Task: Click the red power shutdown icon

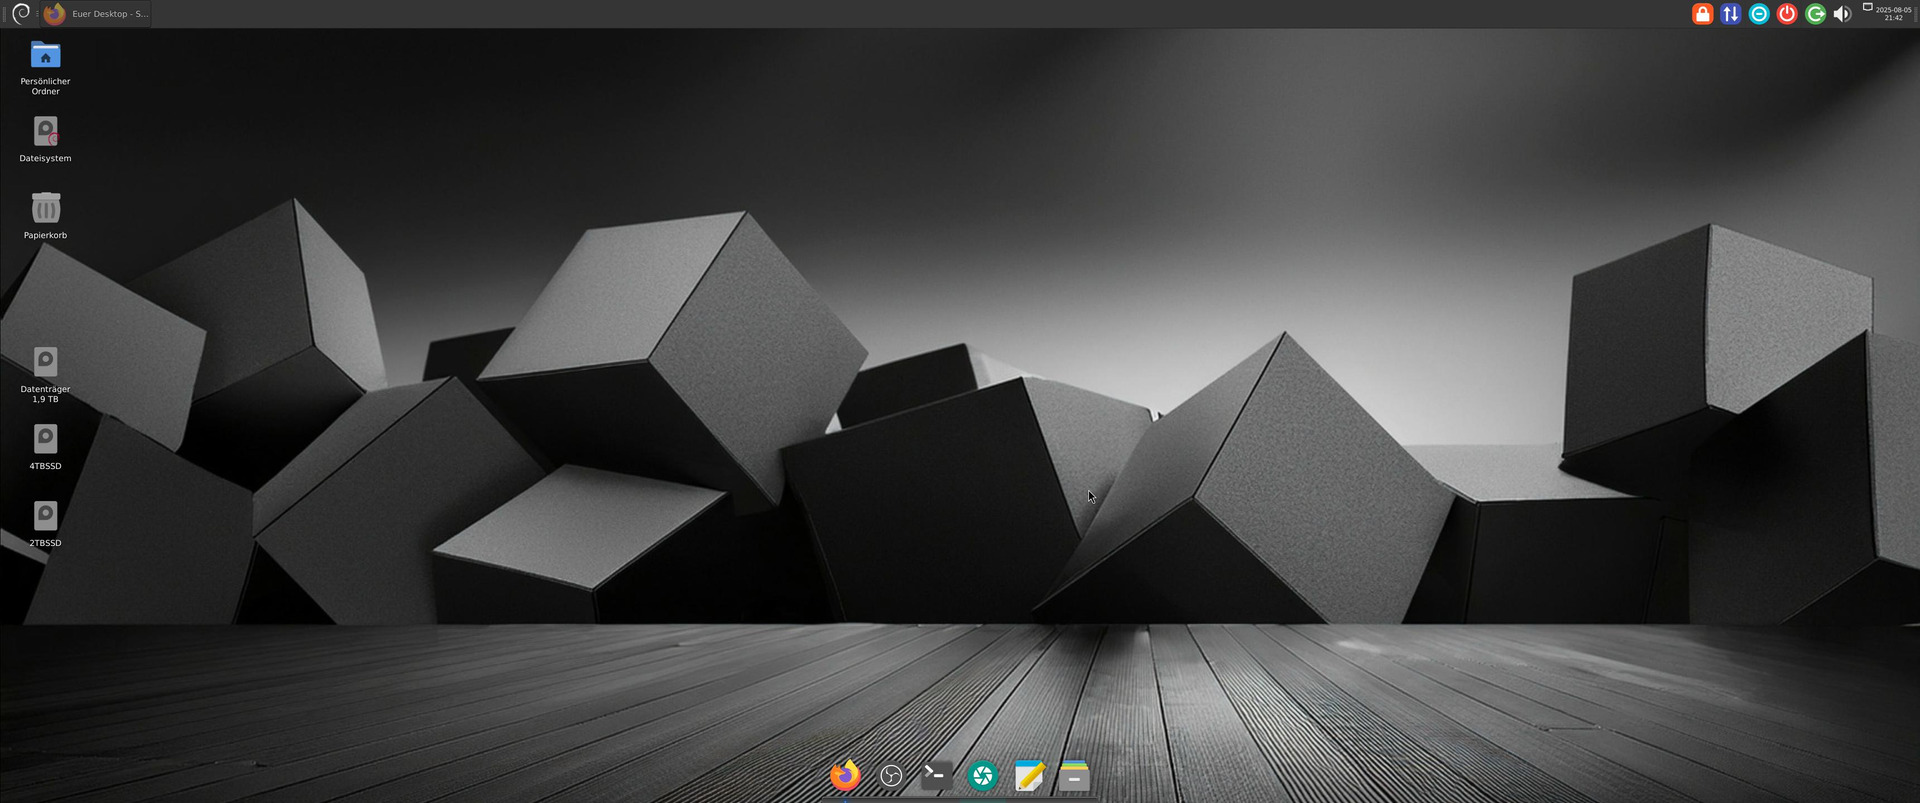Action: (1786, 14)
